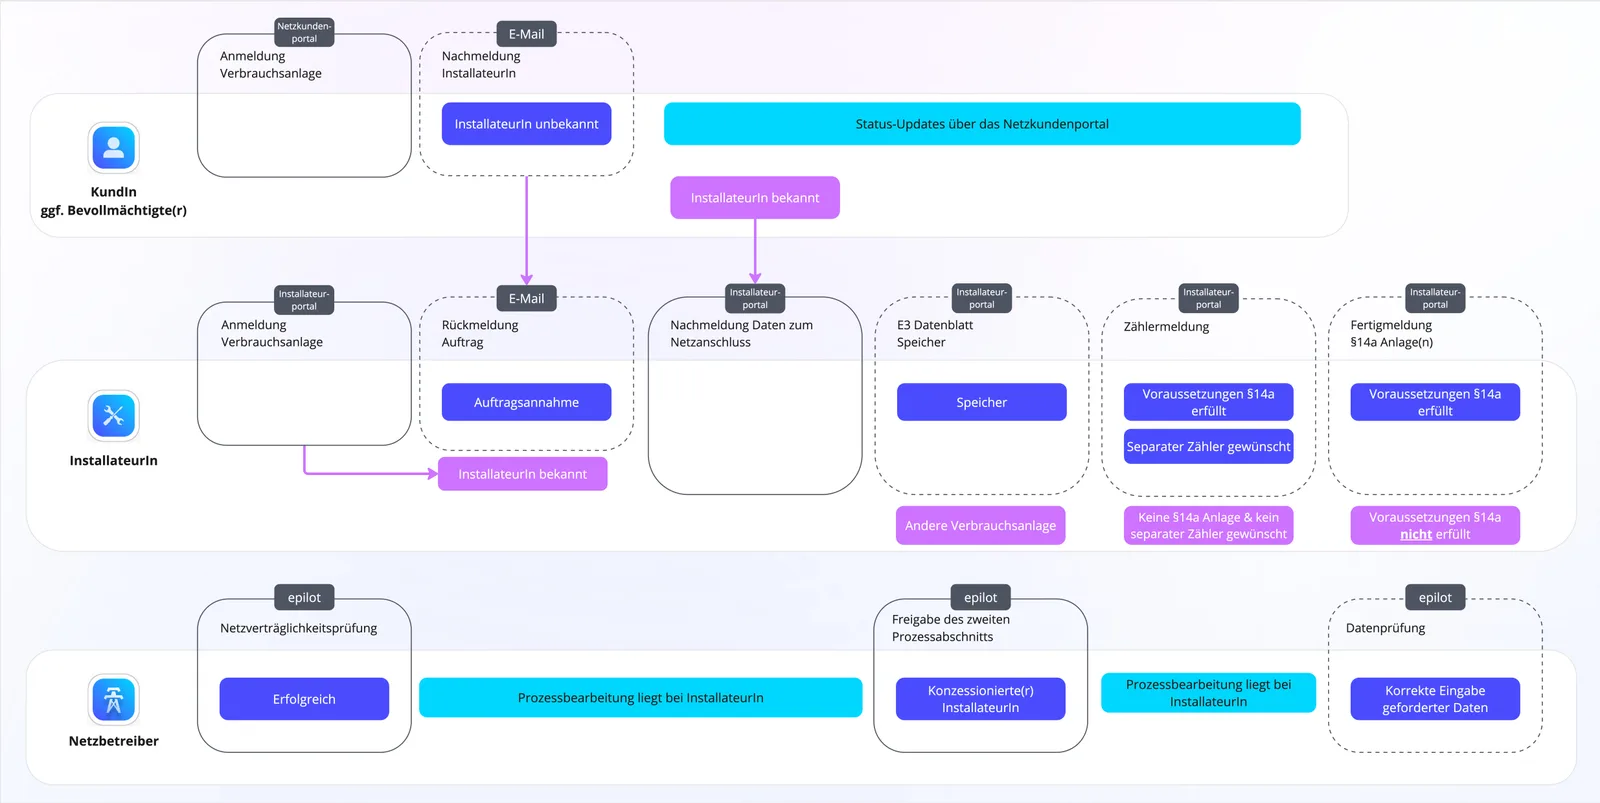
Task: Click Nachmeldung Daten zum Netzanschluss text
Action: click(742, 333)
